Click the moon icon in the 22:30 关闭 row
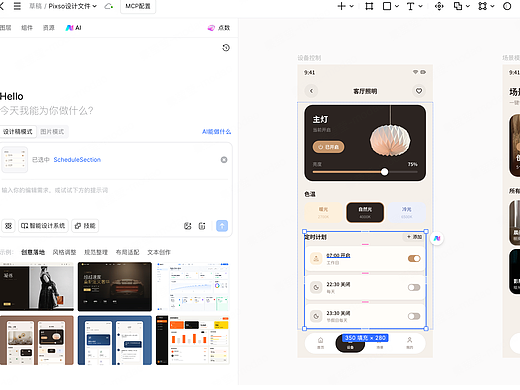Image resolution: width=520 pixels, height=390 pixels. pyautogui.click(x=316, y=287)
